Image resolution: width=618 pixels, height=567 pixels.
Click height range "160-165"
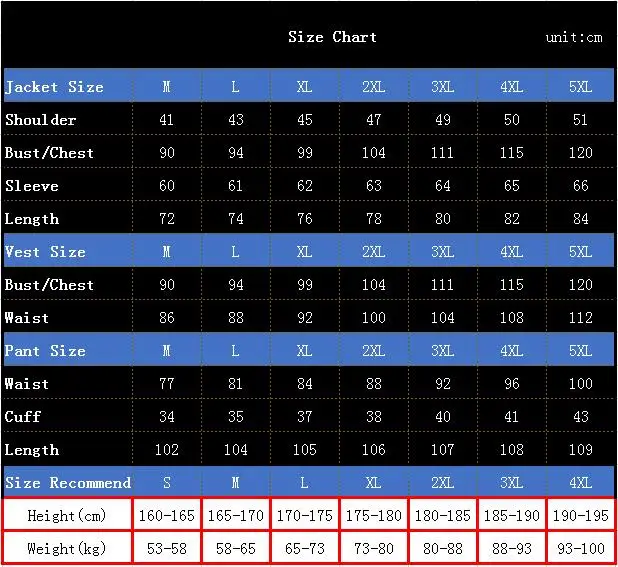click(167, 515)
